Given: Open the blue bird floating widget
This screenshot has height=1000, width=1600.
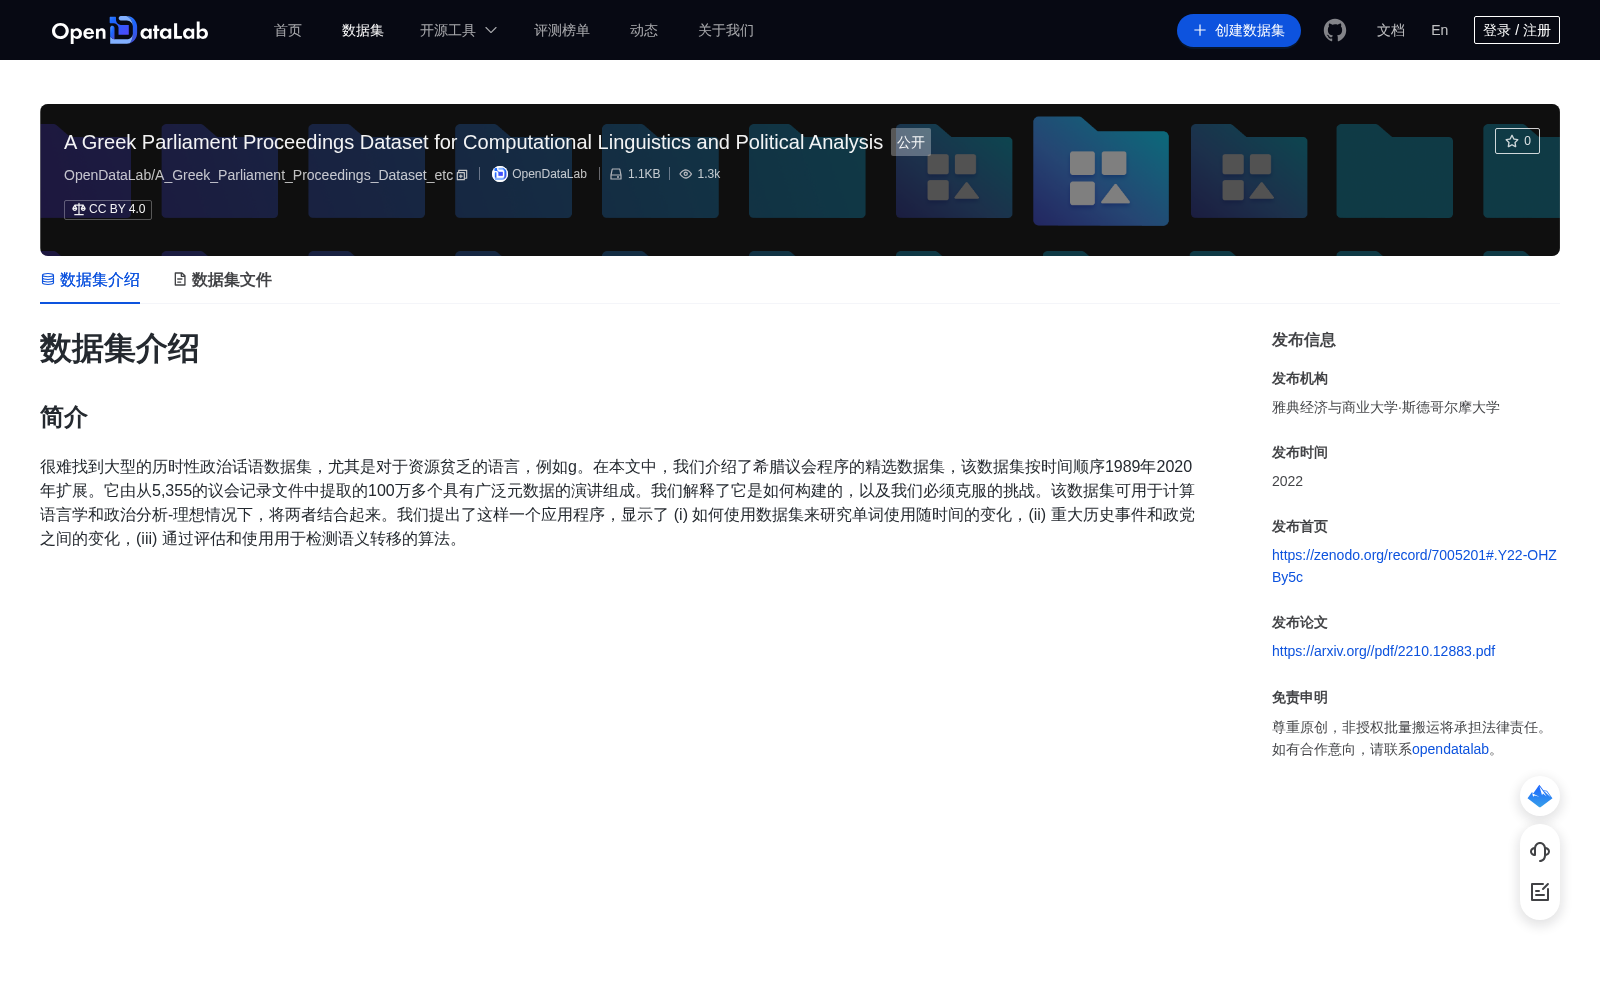Looking at the screenshot, I should (x=1540, y=796).
